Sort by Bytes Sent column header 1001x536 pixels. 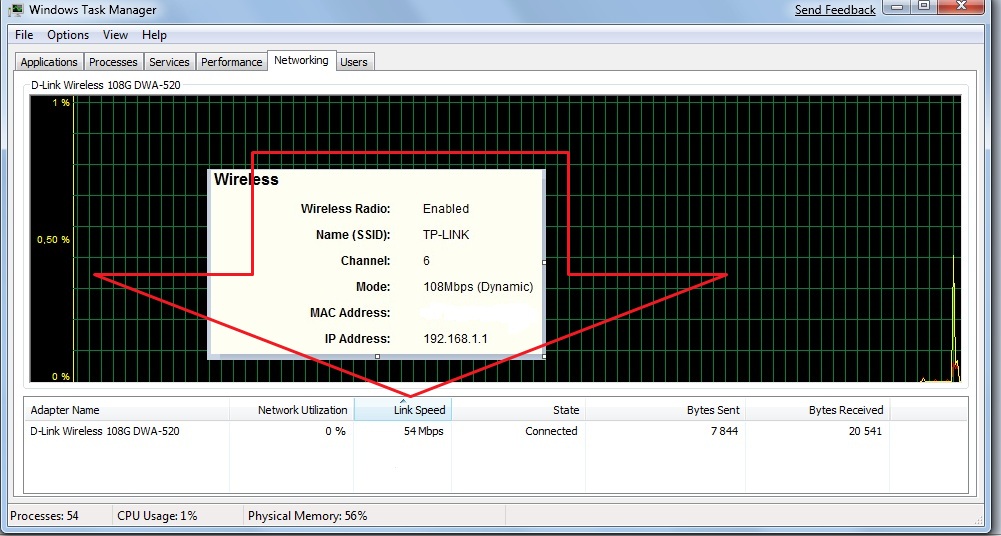click(665, 410)
